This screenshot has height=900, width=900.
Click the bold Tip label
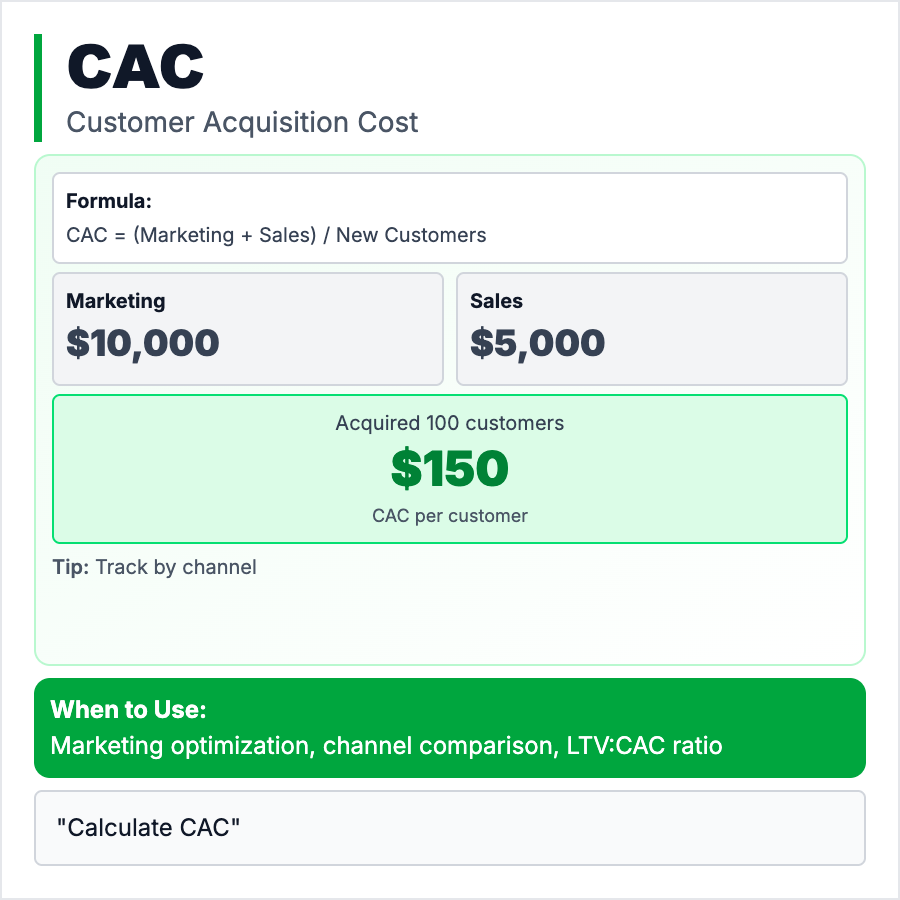click(x=71, y=568)
